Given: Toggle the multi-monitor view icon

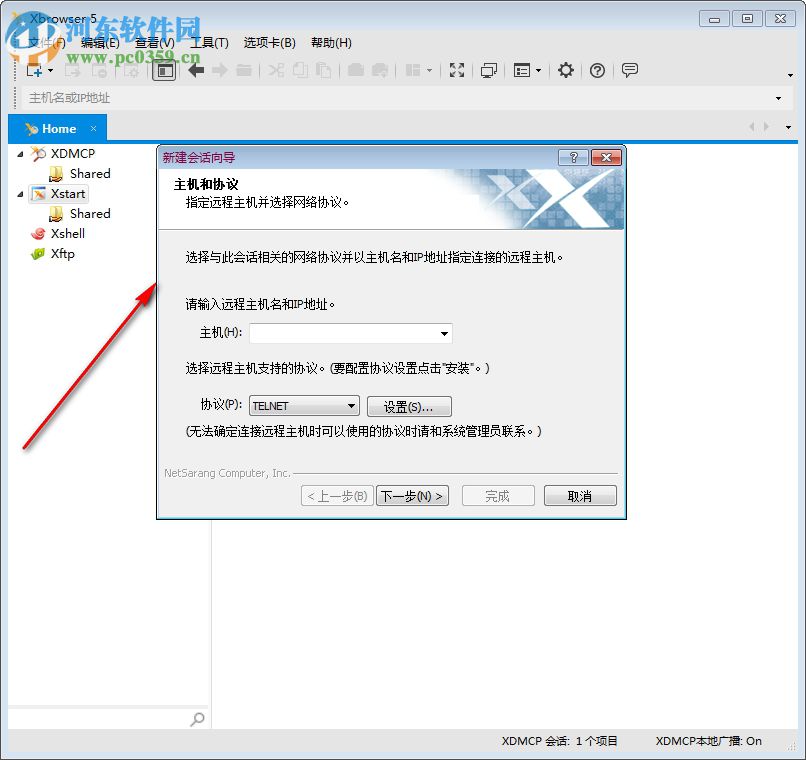Looking at the screenshot, I should tap(490, 70).
